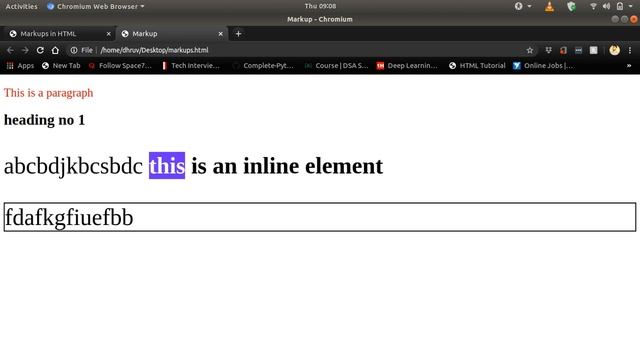Open a new tab with the plus button
Screen dimensions: 640x360
(x=238, y=34)
